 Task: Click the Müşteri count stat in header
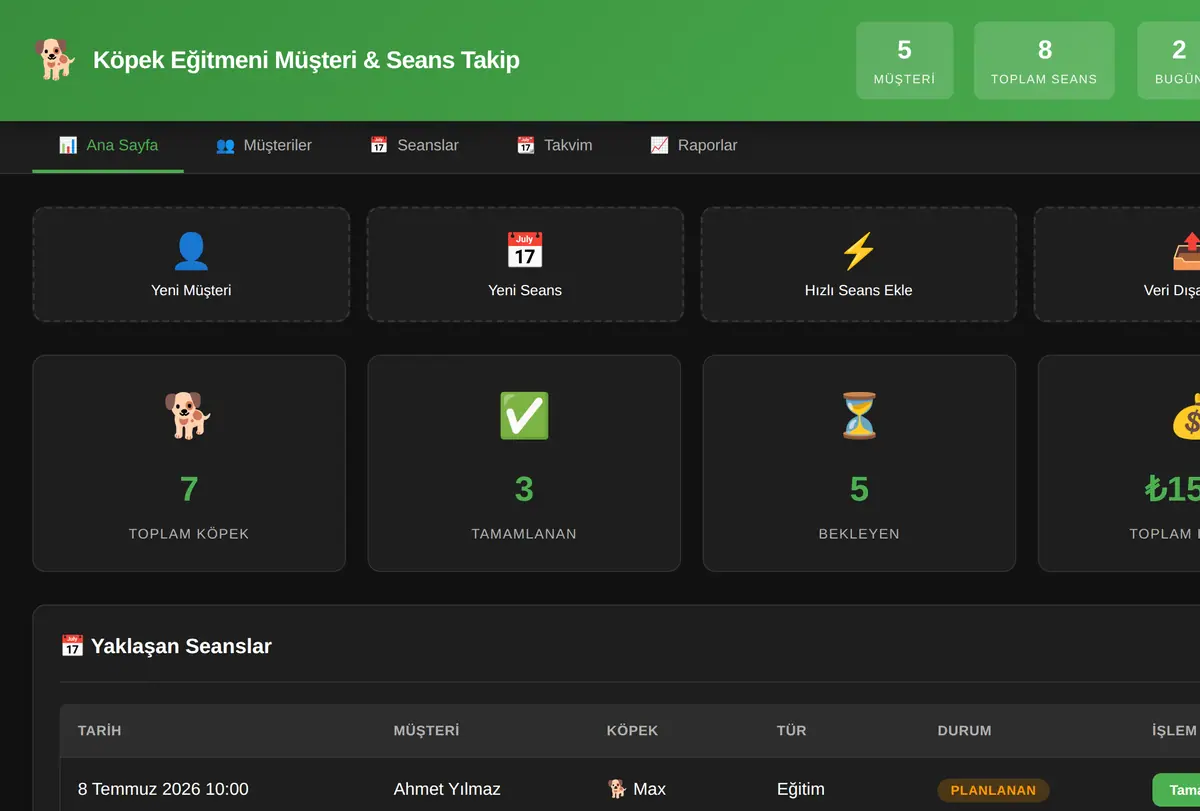tap(905, 61)
